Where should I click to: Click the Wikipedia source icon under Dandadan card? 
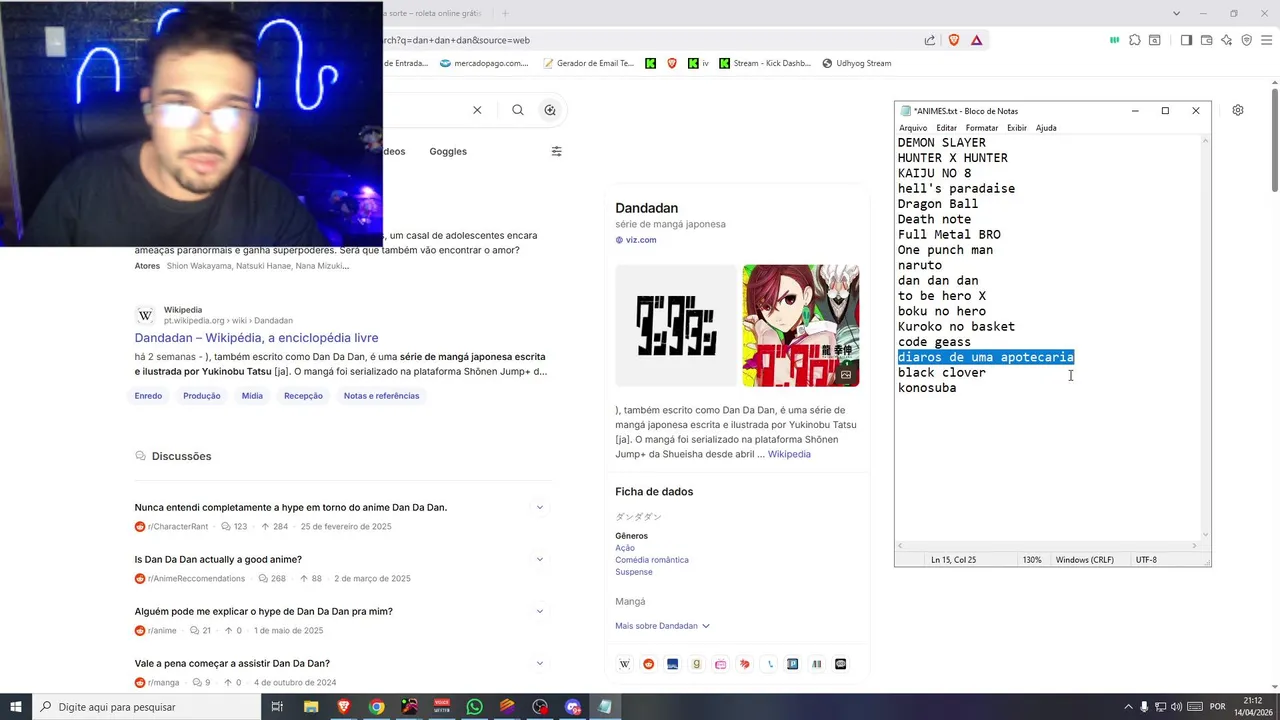[x=624, y=664]
